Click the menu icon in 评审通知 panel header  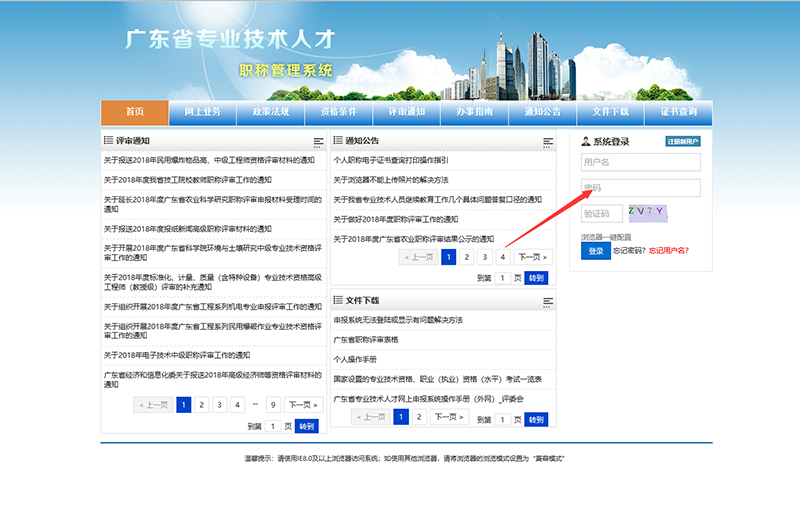pyautogui.click(x=318, y=142)
